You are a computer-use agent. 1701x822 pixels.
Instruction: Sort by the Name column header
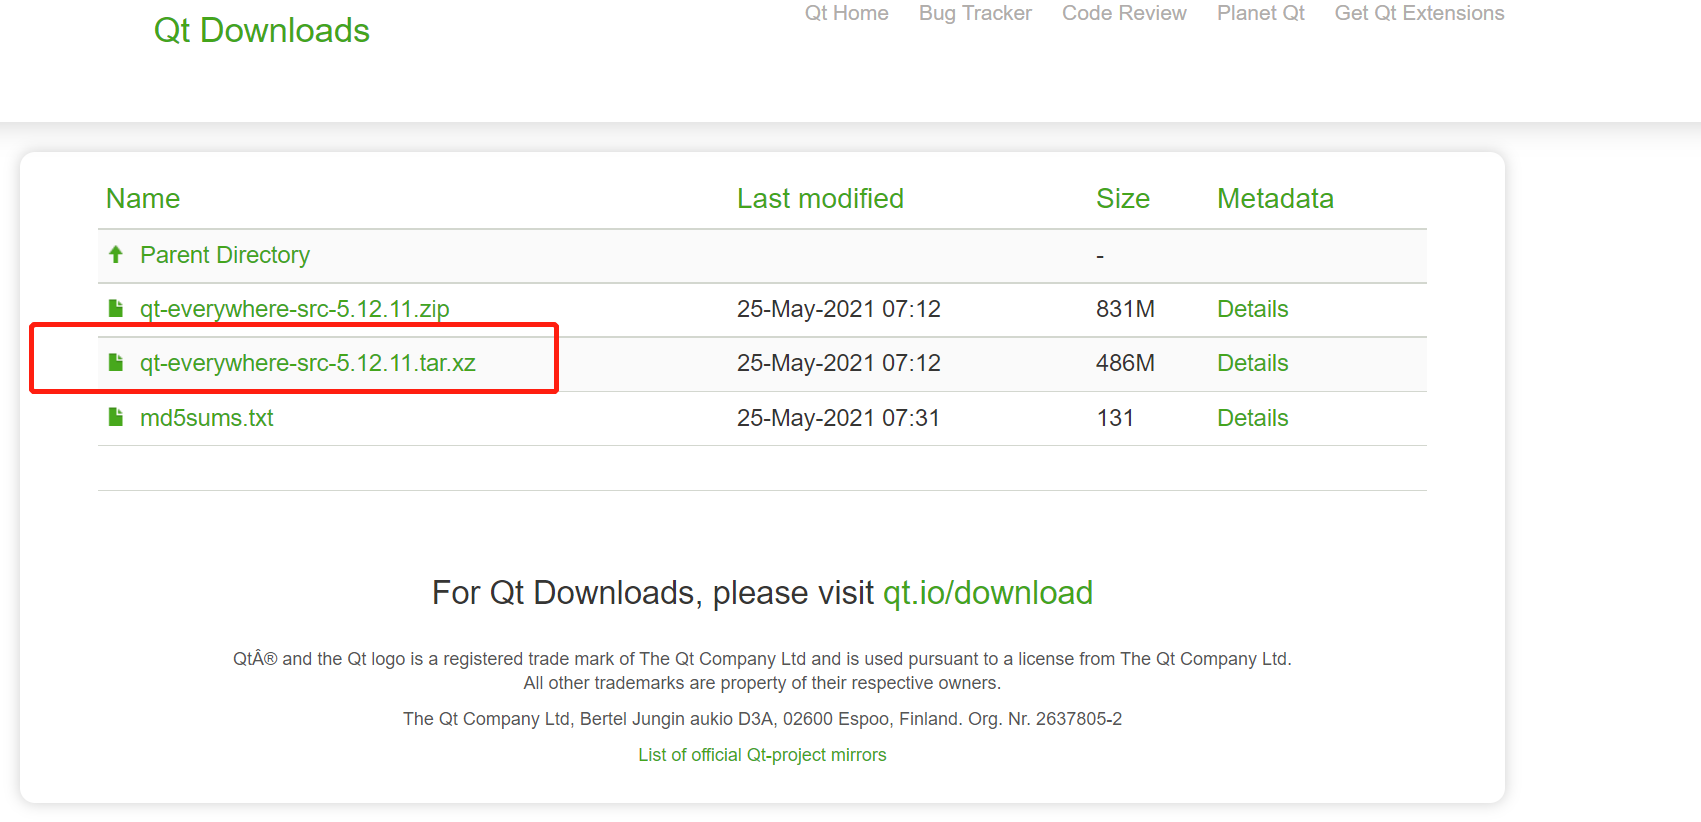(x=143, y=198)
